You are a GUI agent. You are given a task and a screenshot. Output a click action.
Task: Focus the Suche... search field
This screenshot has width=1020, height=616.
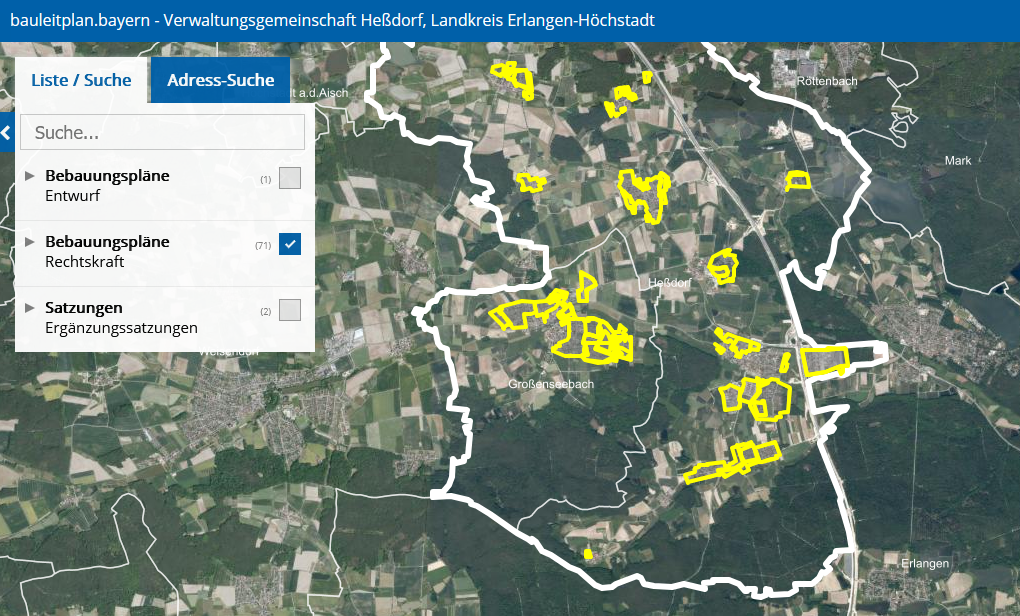coord(162,132)
